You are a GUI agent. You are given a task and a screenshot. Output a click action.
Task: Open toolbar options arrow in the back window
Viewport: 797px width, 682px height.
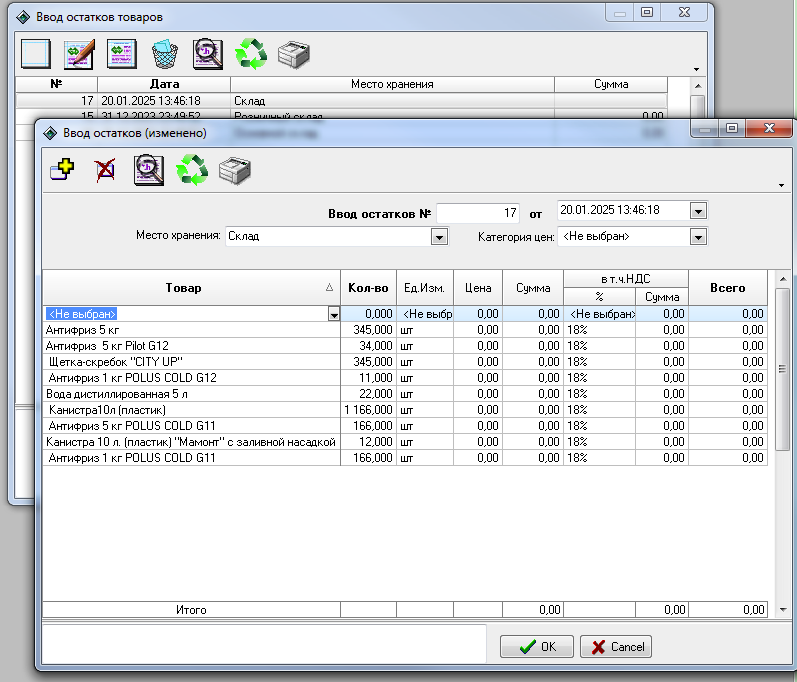coord(696,70)
